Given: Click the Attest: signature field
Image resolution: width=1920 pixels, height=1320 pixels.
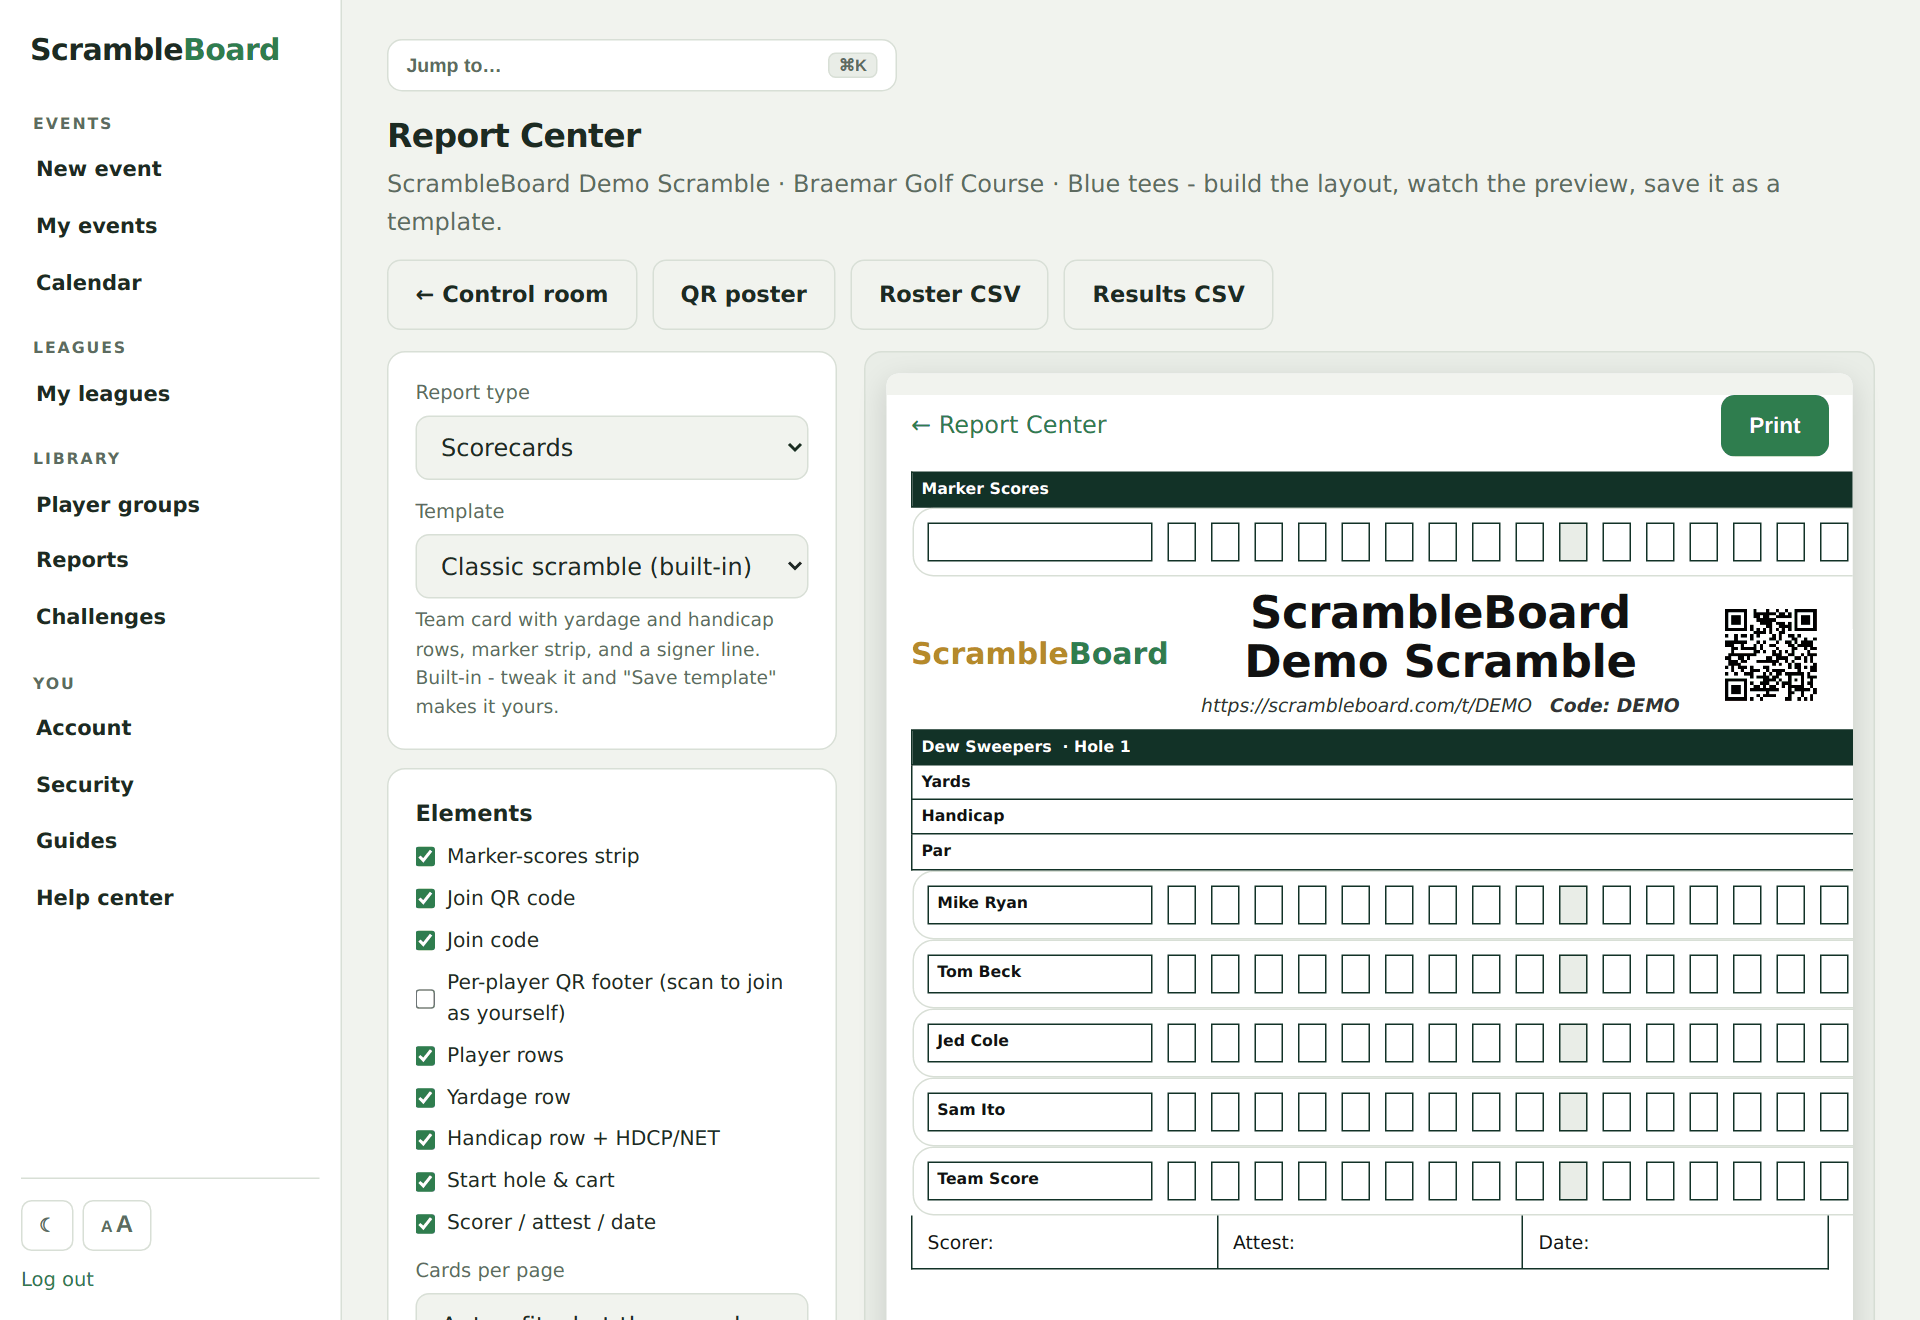Looking at the screenshot, I should pyautogui.click(x=1370, y=1242).
